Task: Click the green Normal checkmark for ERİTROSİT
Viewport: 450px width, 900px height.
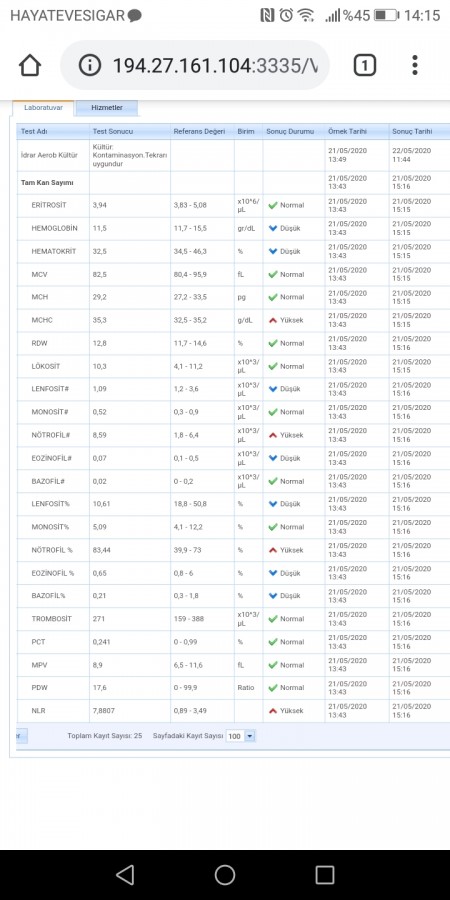Action: point(273,205)
